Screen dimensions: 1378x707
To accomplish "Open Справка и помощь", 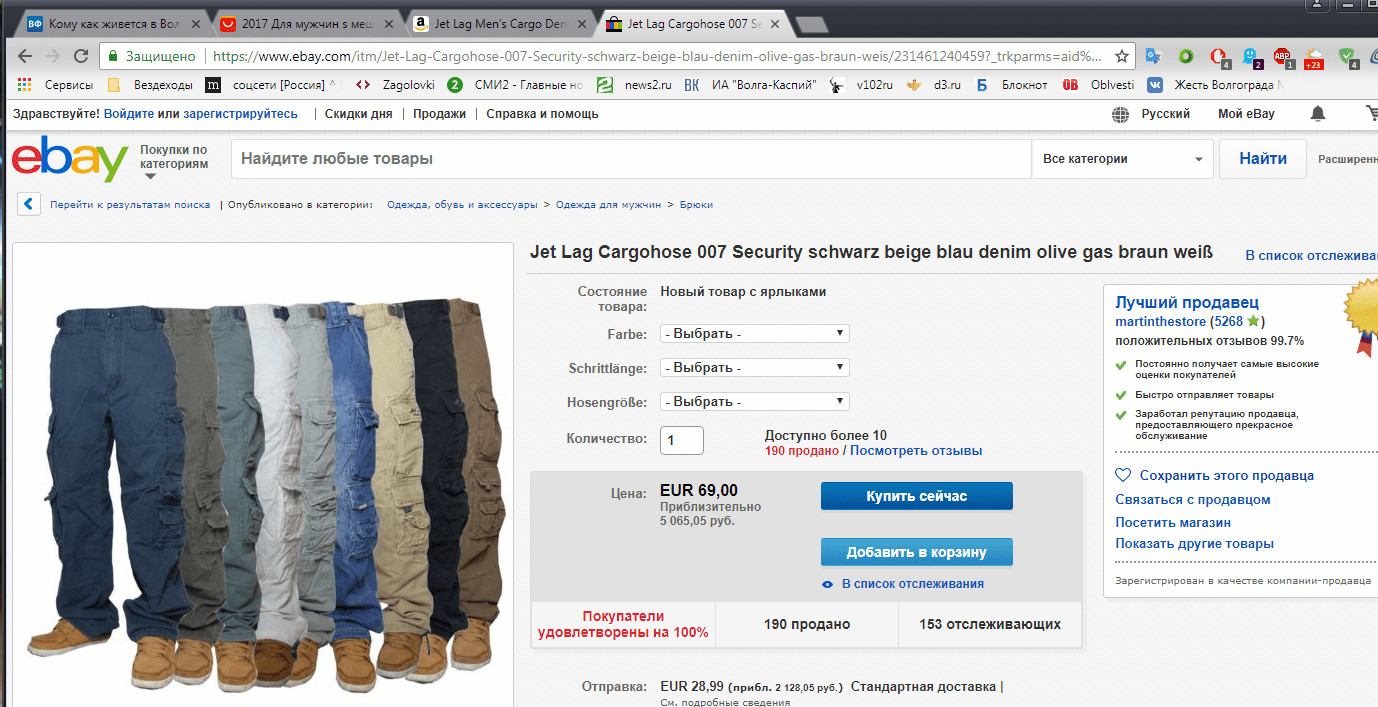I will [x=542, y=114].
